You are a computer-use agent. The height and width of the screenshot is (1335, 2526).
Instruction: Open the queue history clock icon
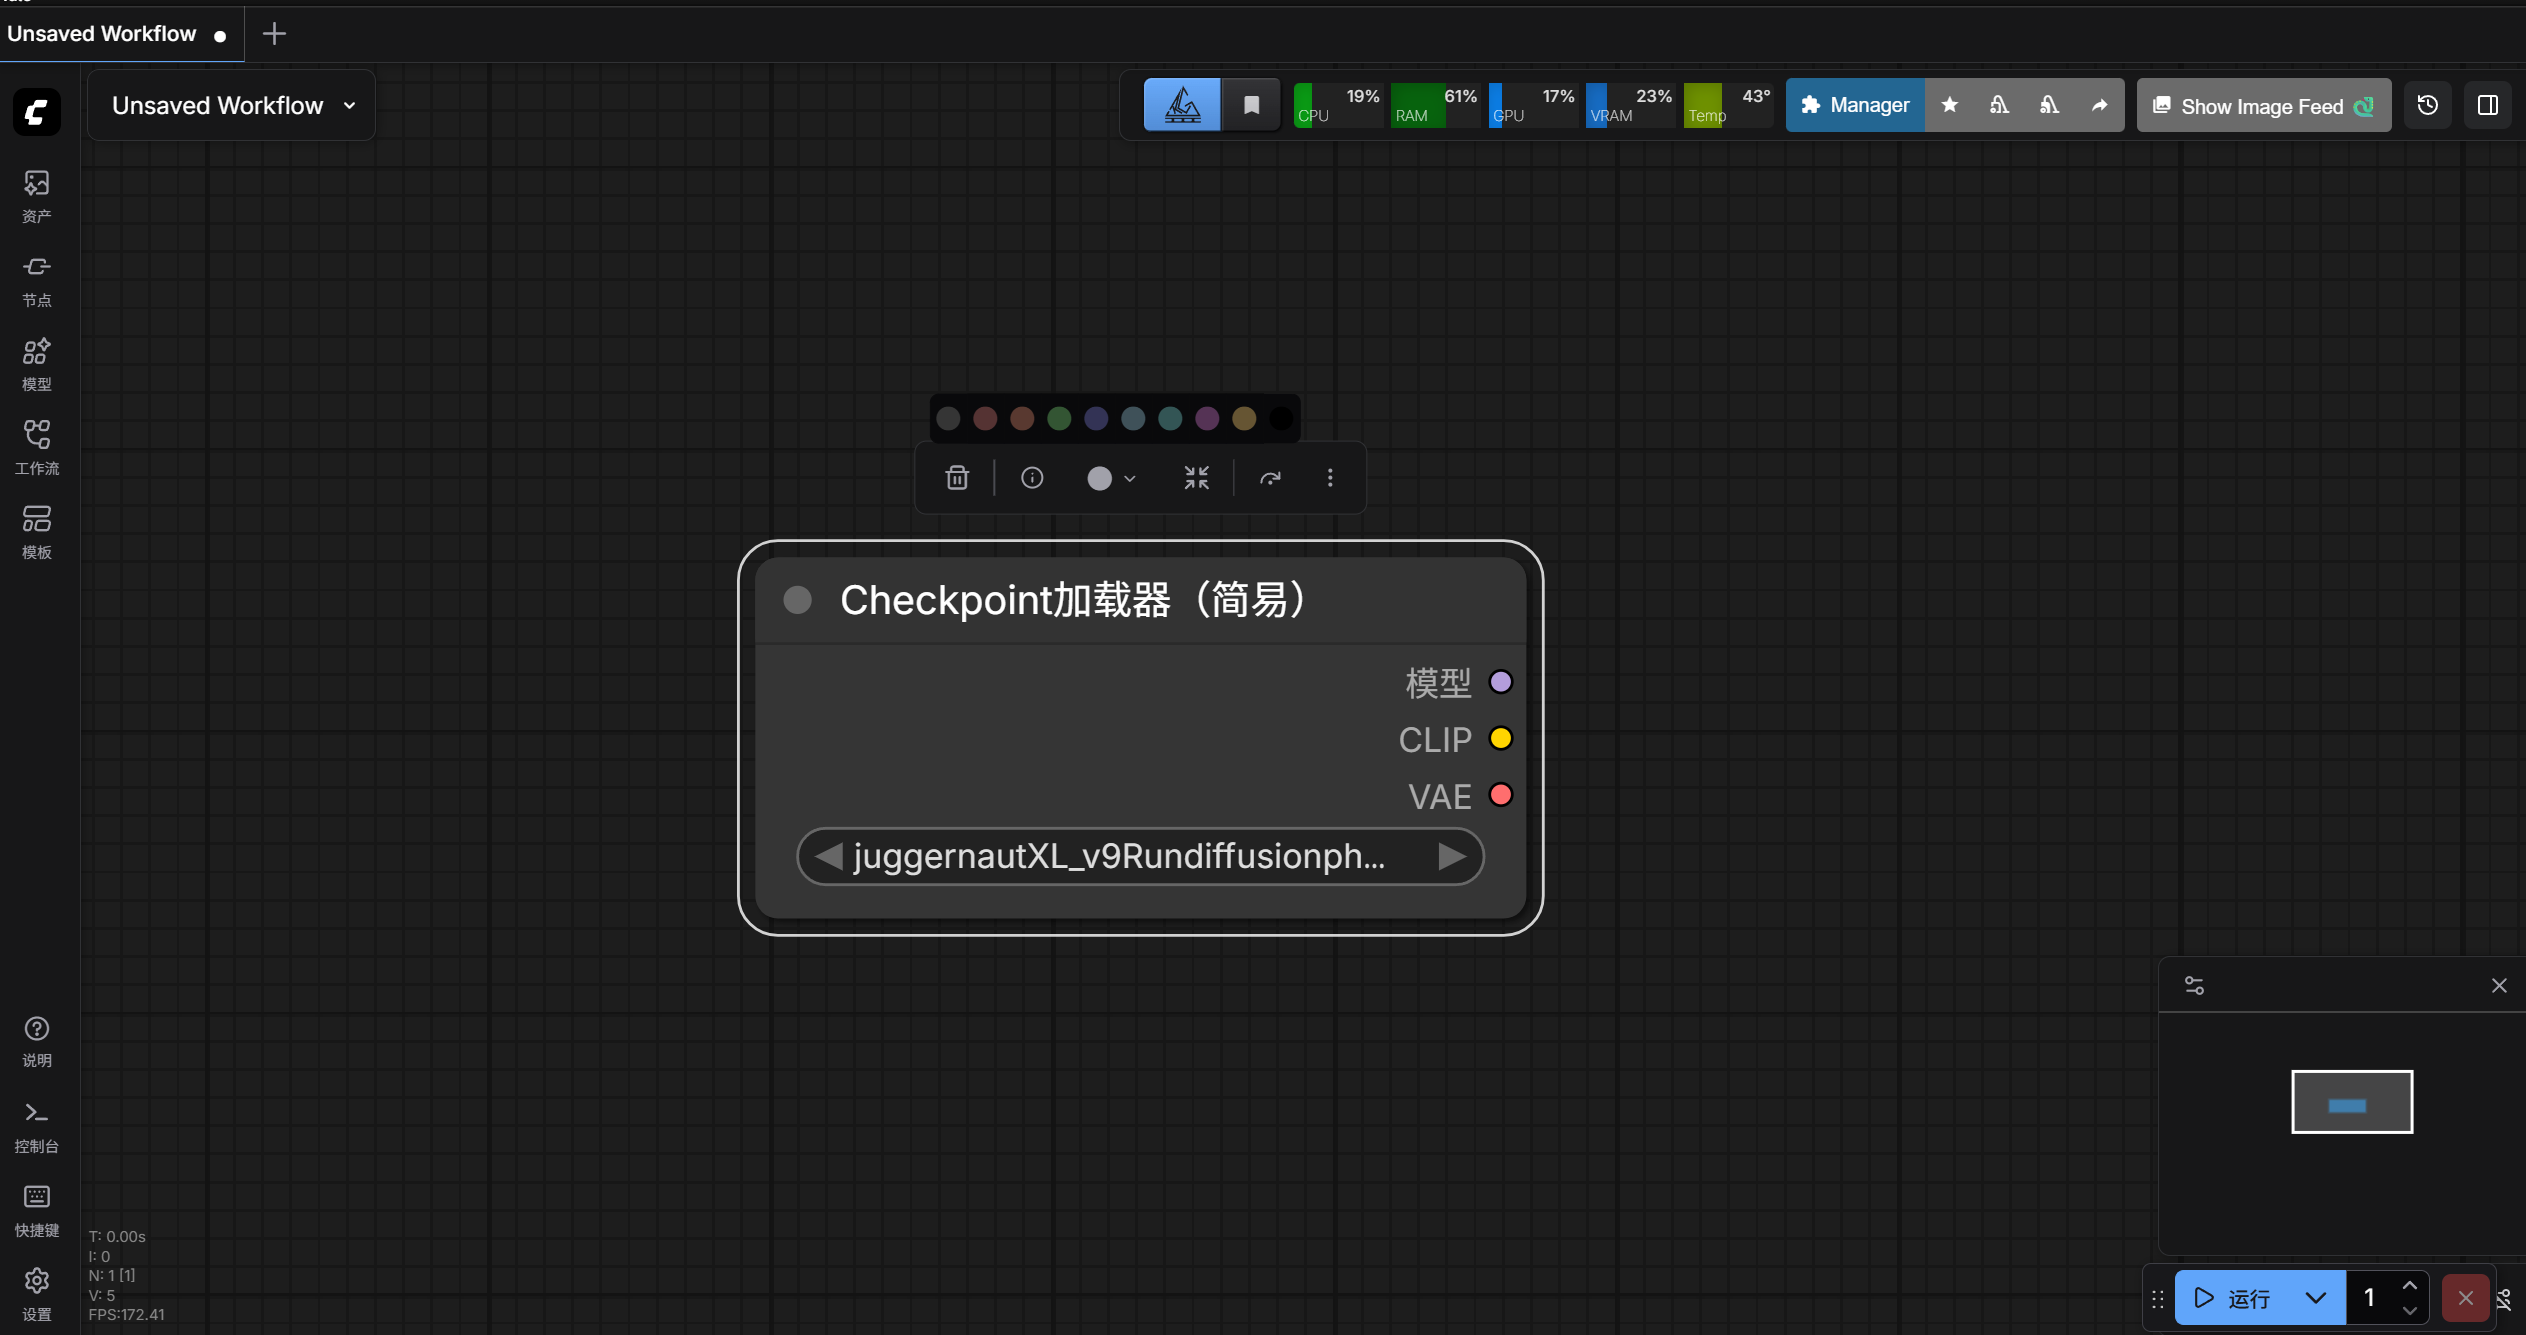click(x=2427, y=105)
